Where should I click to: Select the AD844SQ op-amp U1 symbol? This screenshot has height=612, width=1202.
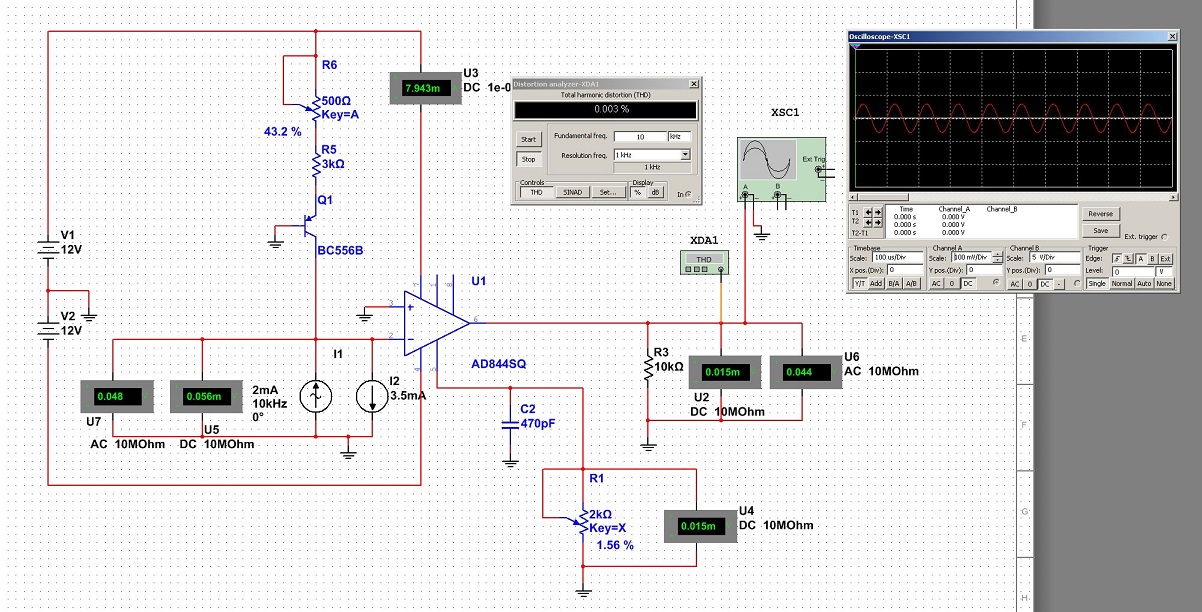[436, 322]
